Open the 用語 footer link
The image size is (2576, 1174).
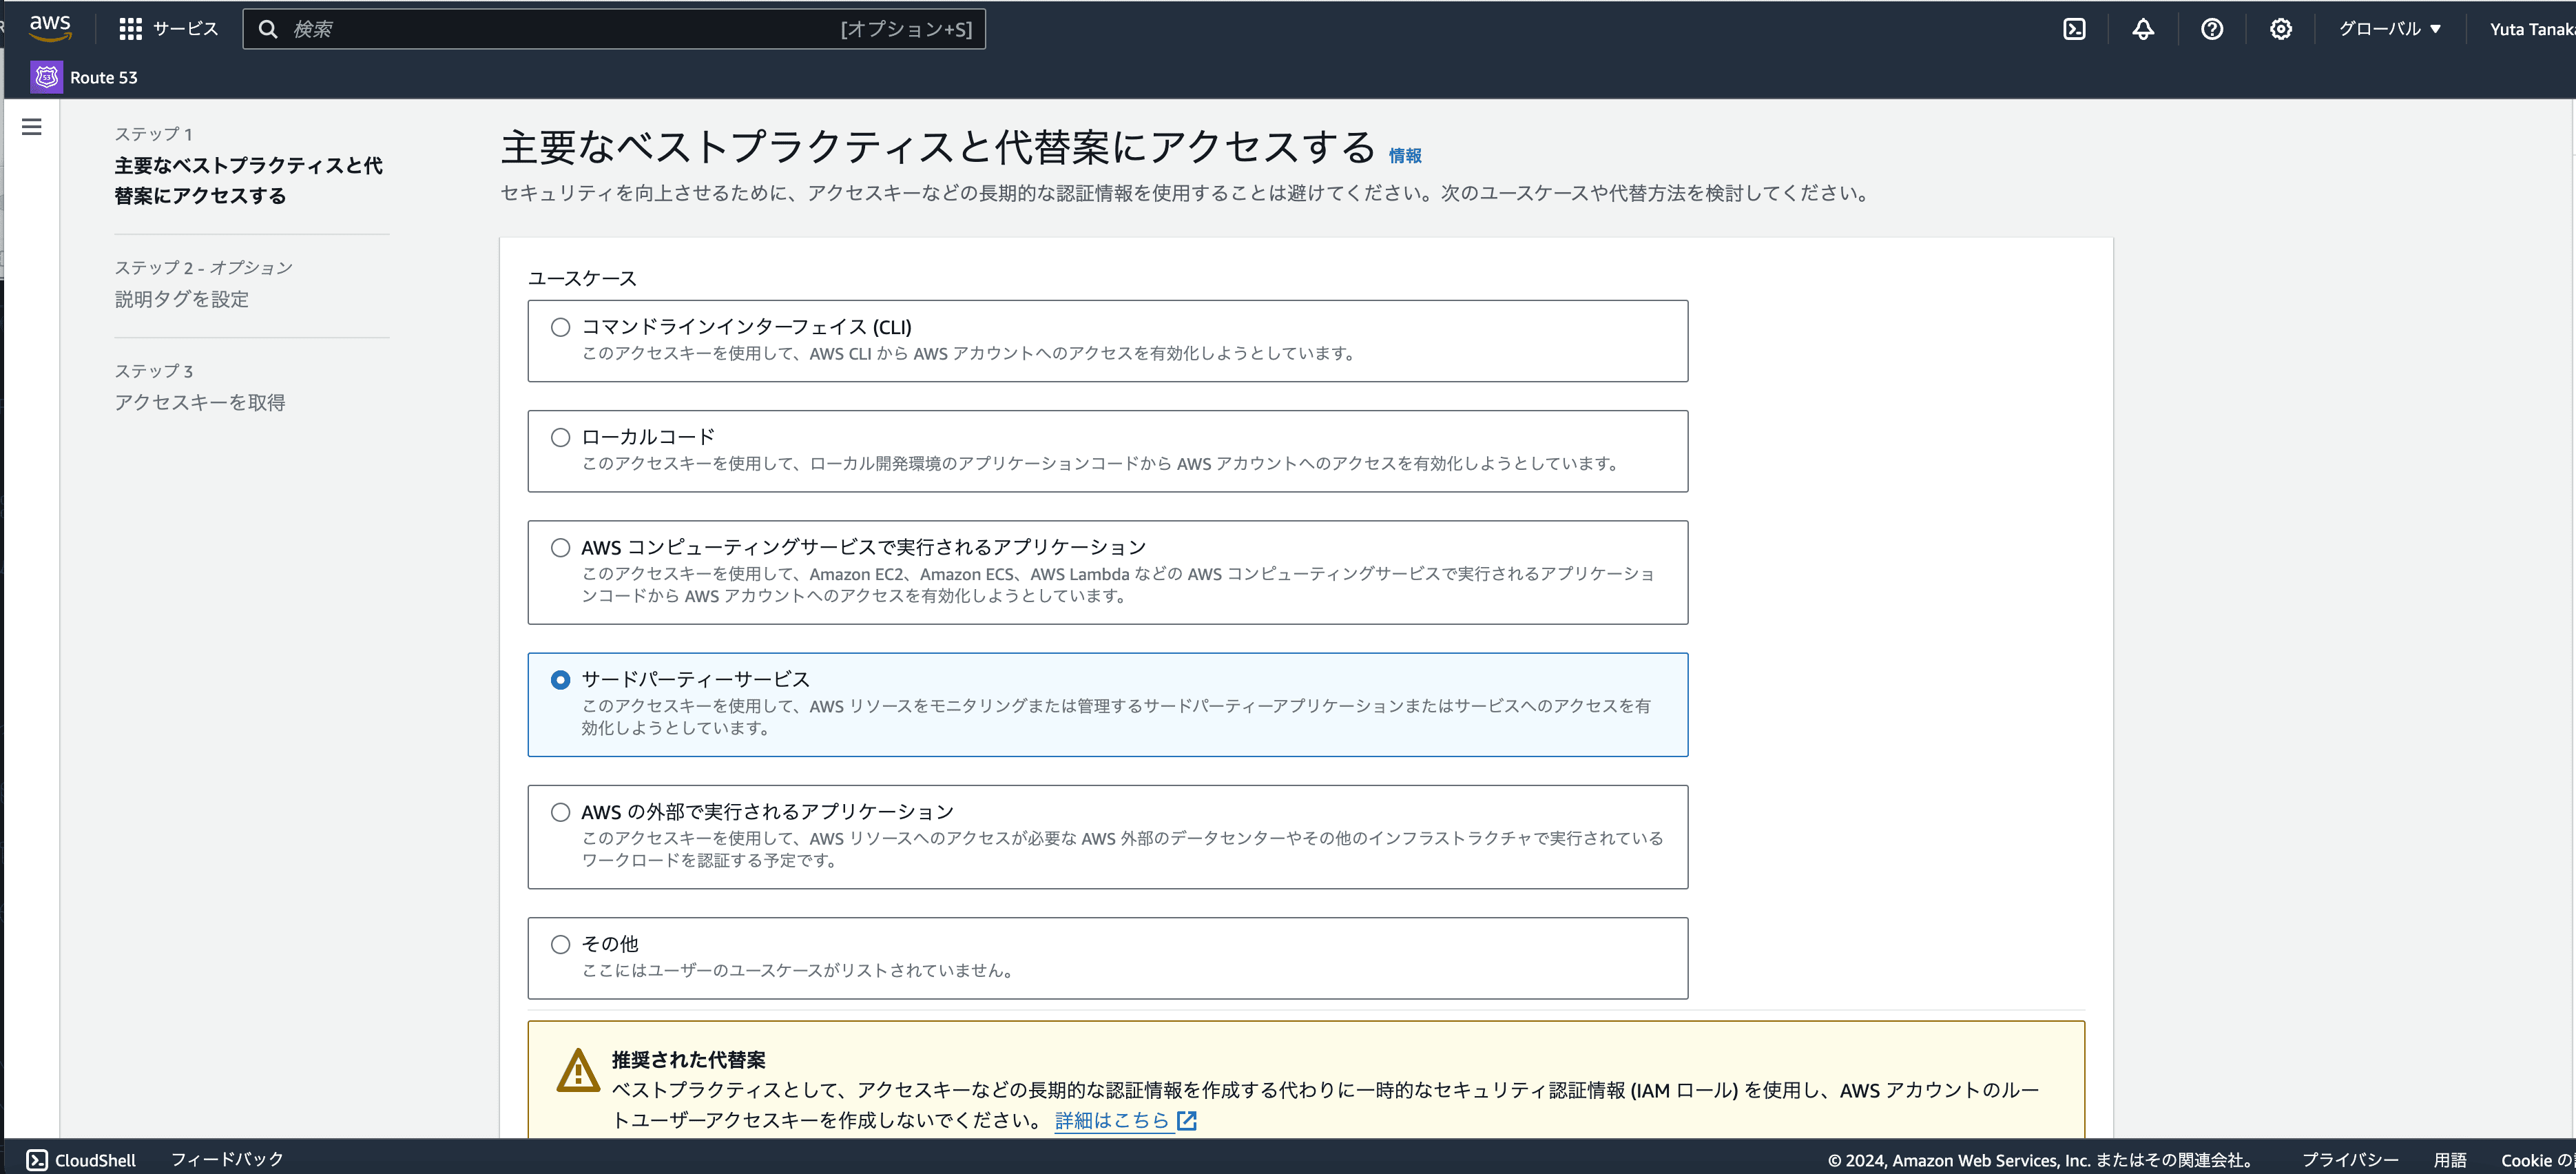click(x=2450, y=1160)
